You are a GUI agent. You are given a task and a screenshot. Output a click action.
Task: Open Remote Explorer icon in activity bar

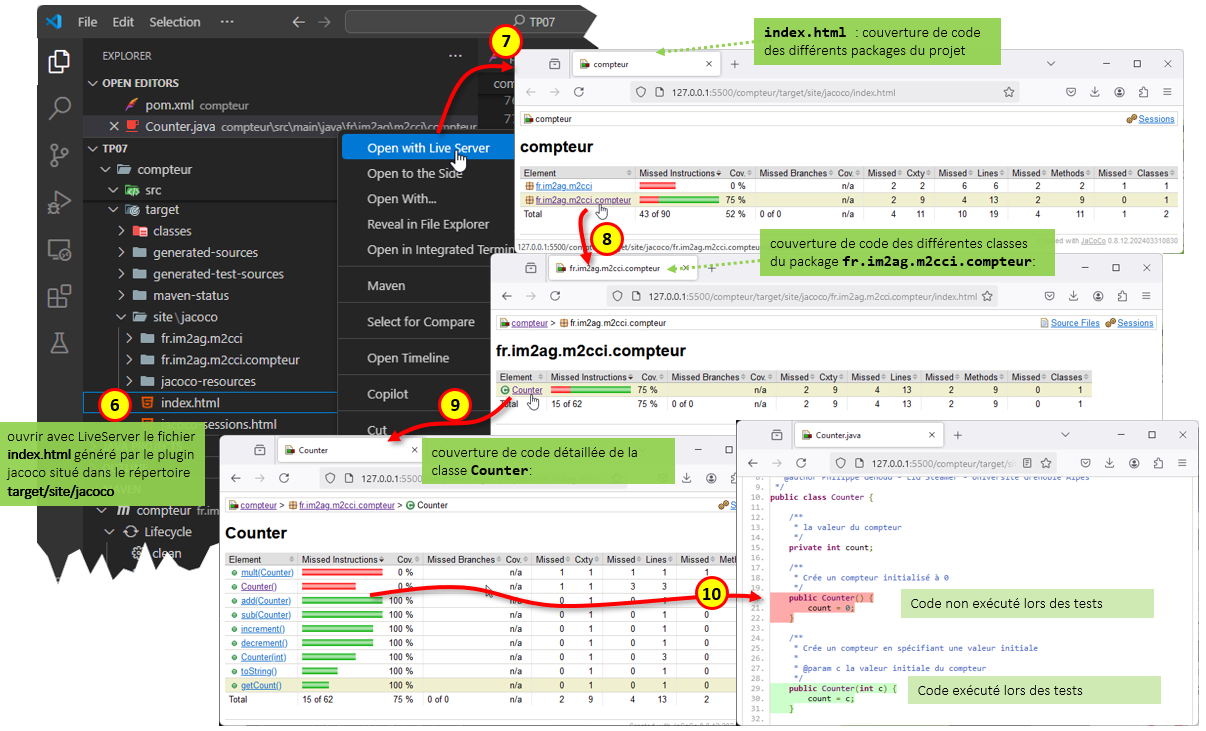59,249
